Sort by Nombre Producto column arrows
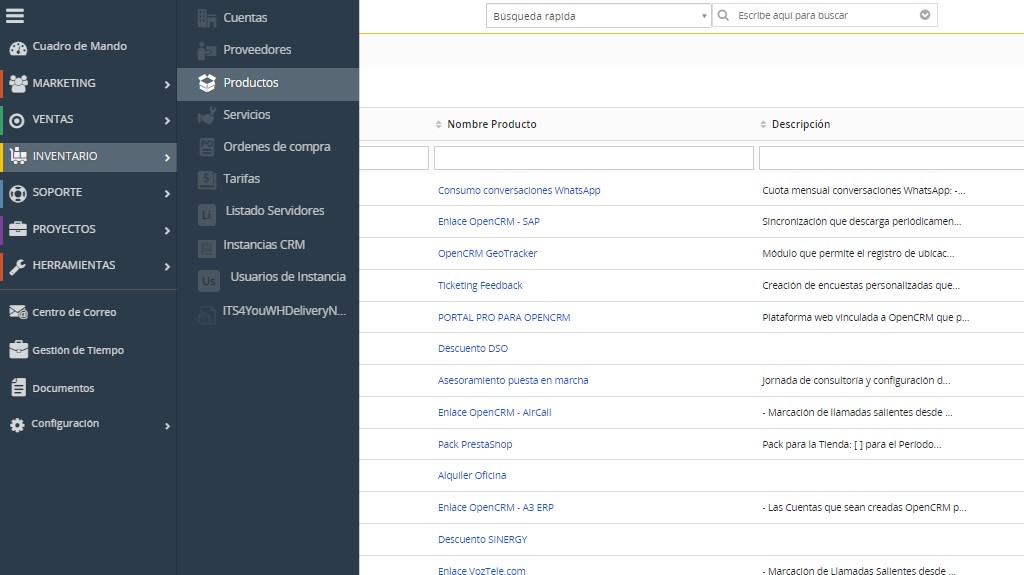The width and height of the screenshot is (1024, 575). (438, 124)
